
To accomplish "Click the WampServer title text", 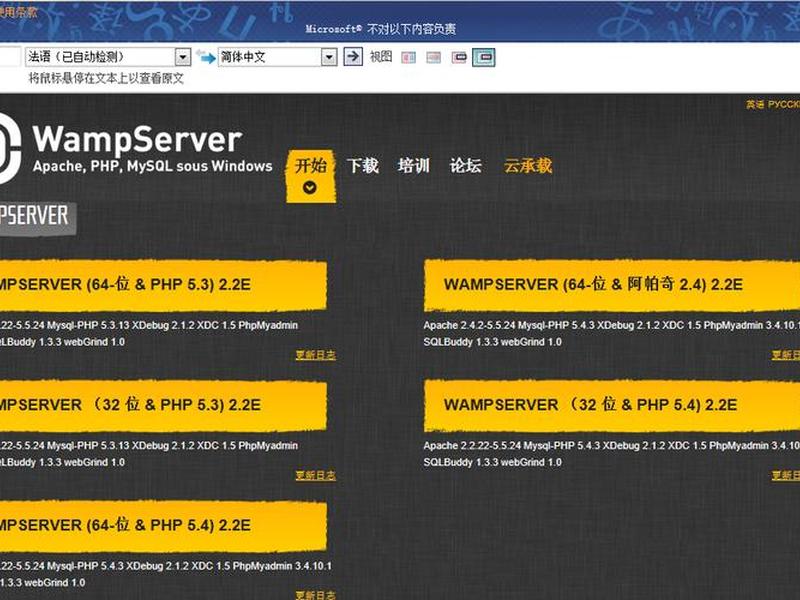I will point(137,139).
